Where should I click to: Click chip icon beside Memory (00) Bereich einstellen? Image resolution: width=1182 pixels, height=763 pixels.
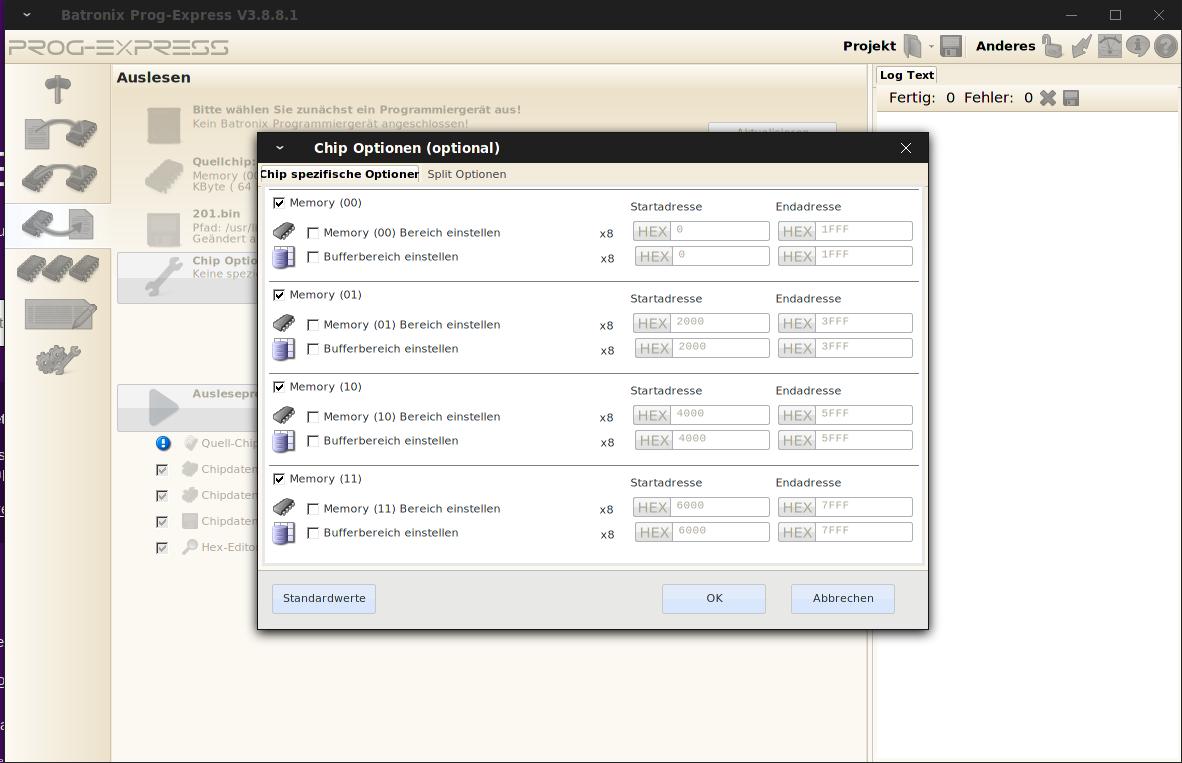(284, 231)
